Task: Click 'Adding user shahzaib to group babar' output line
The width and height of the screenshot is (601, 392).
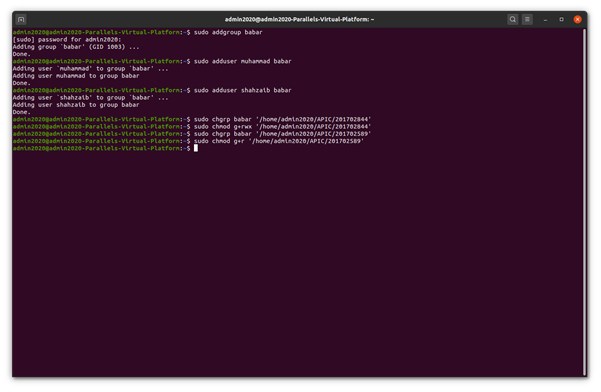Action: coord(76,105)
